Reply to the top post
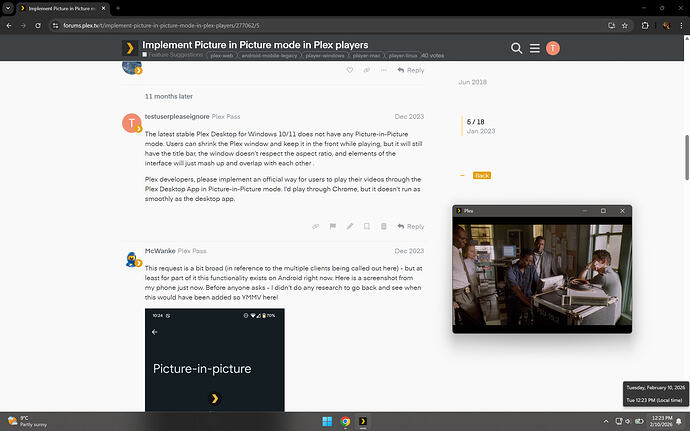690x431 pixels. 411,70
